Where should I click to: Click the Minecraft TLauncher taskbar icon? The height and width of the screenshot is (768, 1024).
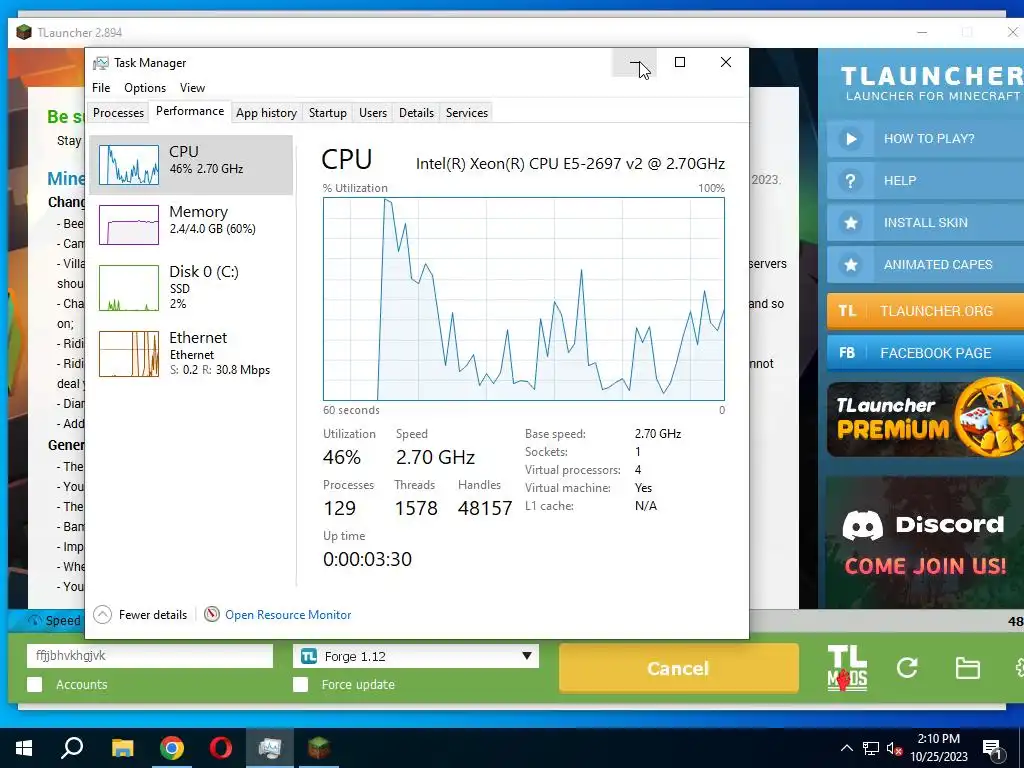pos(319,748)
